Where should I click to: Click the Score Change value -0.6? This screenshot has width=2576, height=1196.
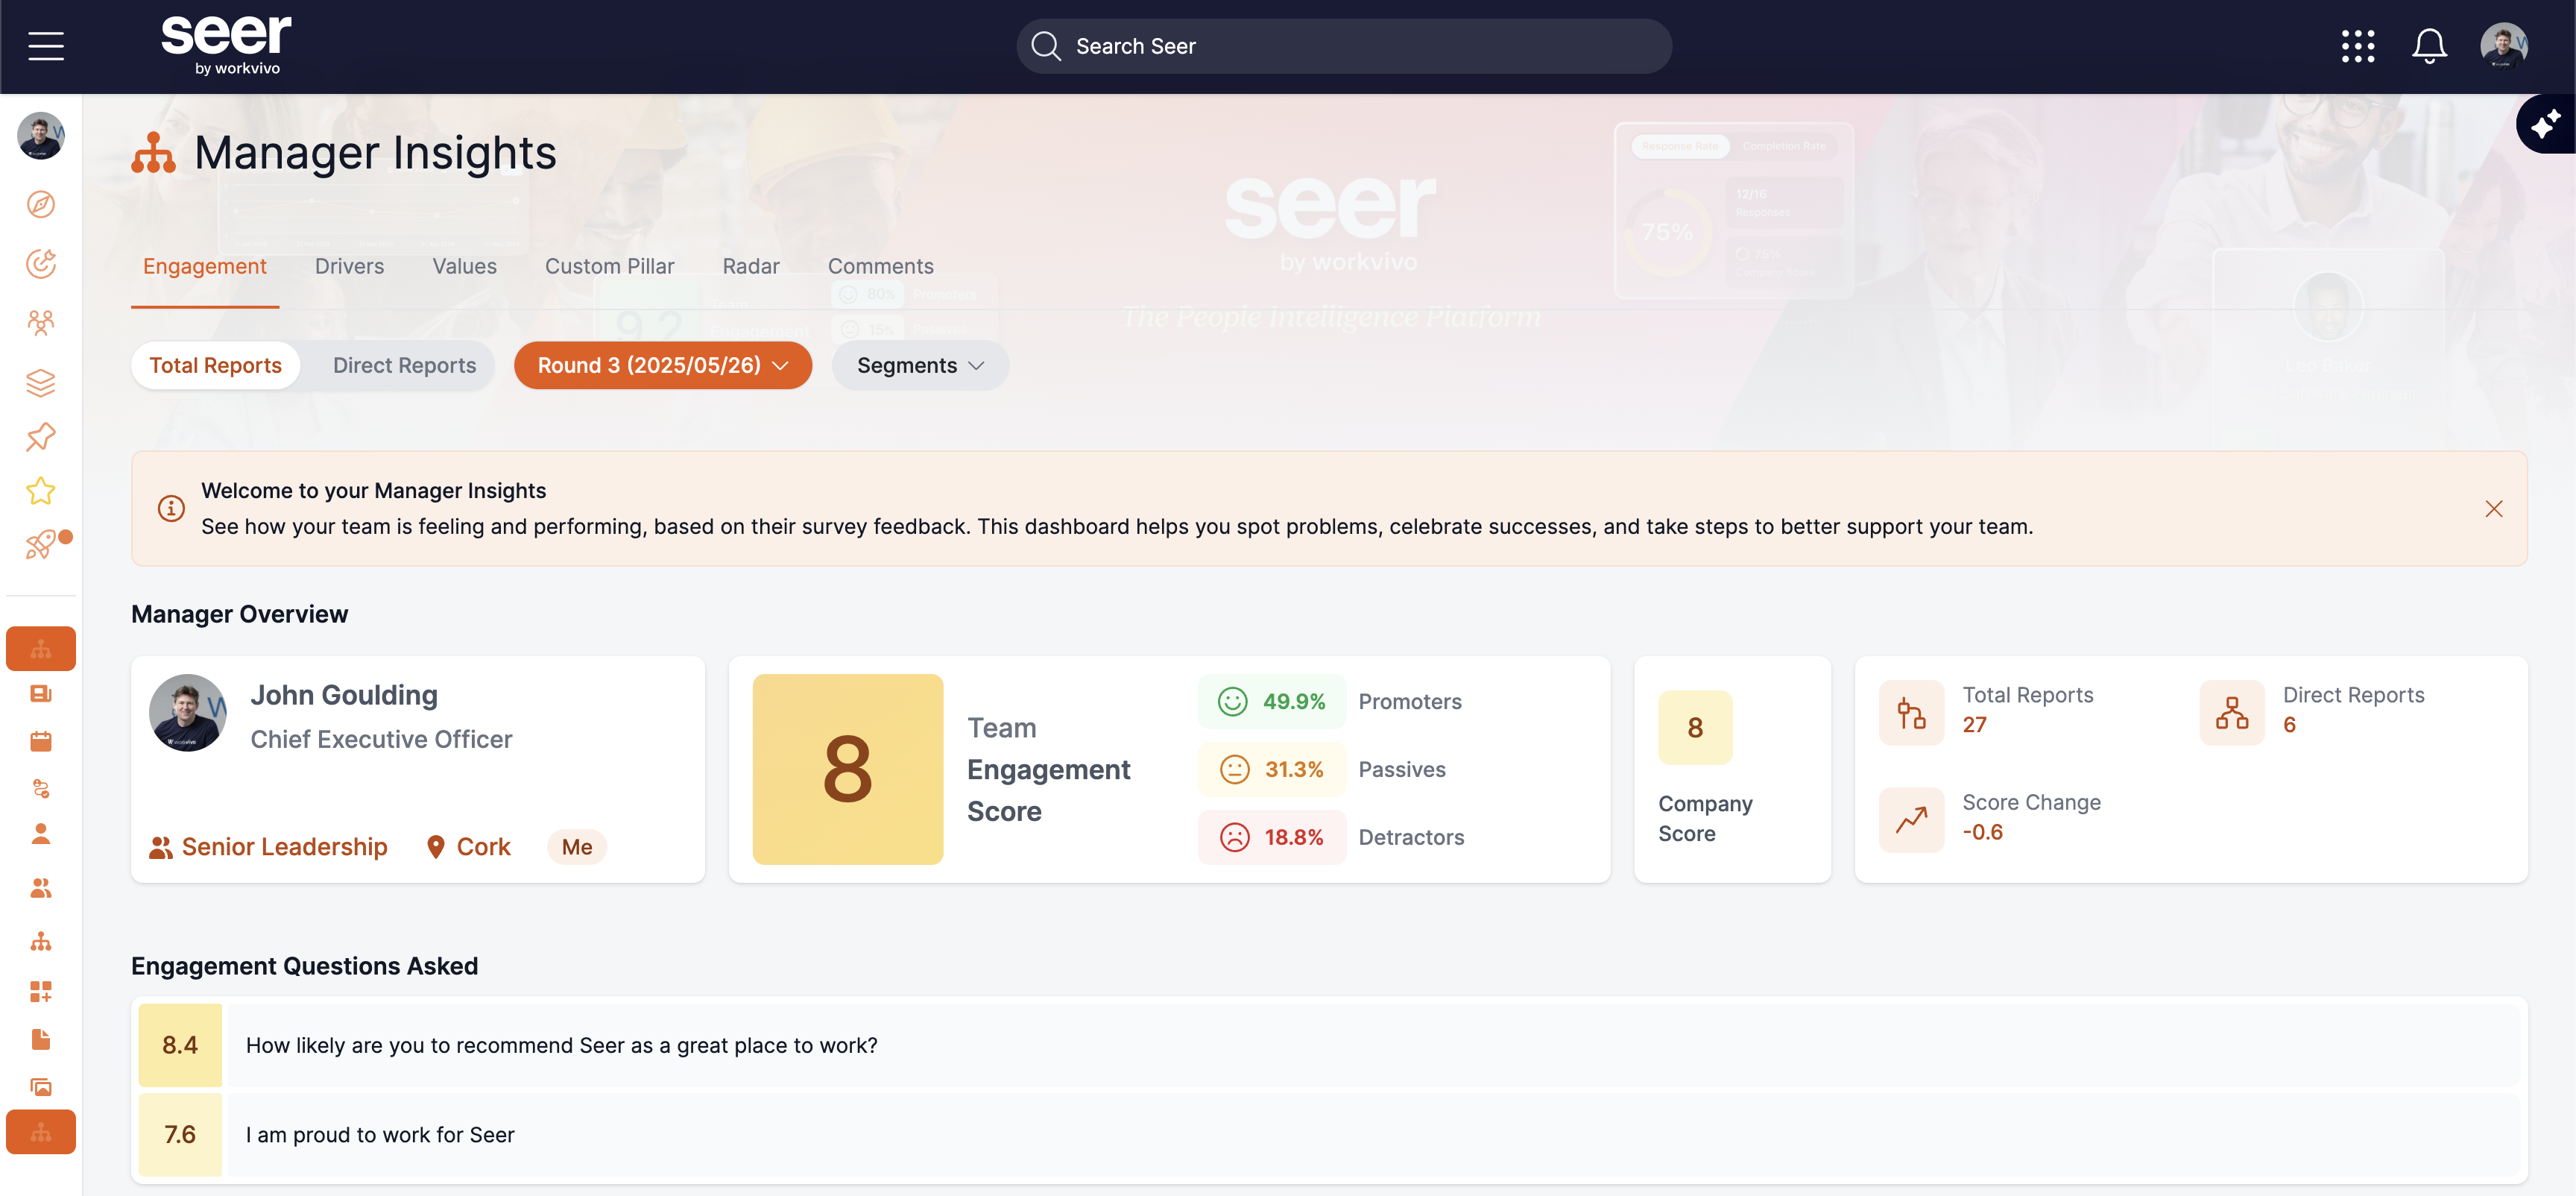(1982, 832)
